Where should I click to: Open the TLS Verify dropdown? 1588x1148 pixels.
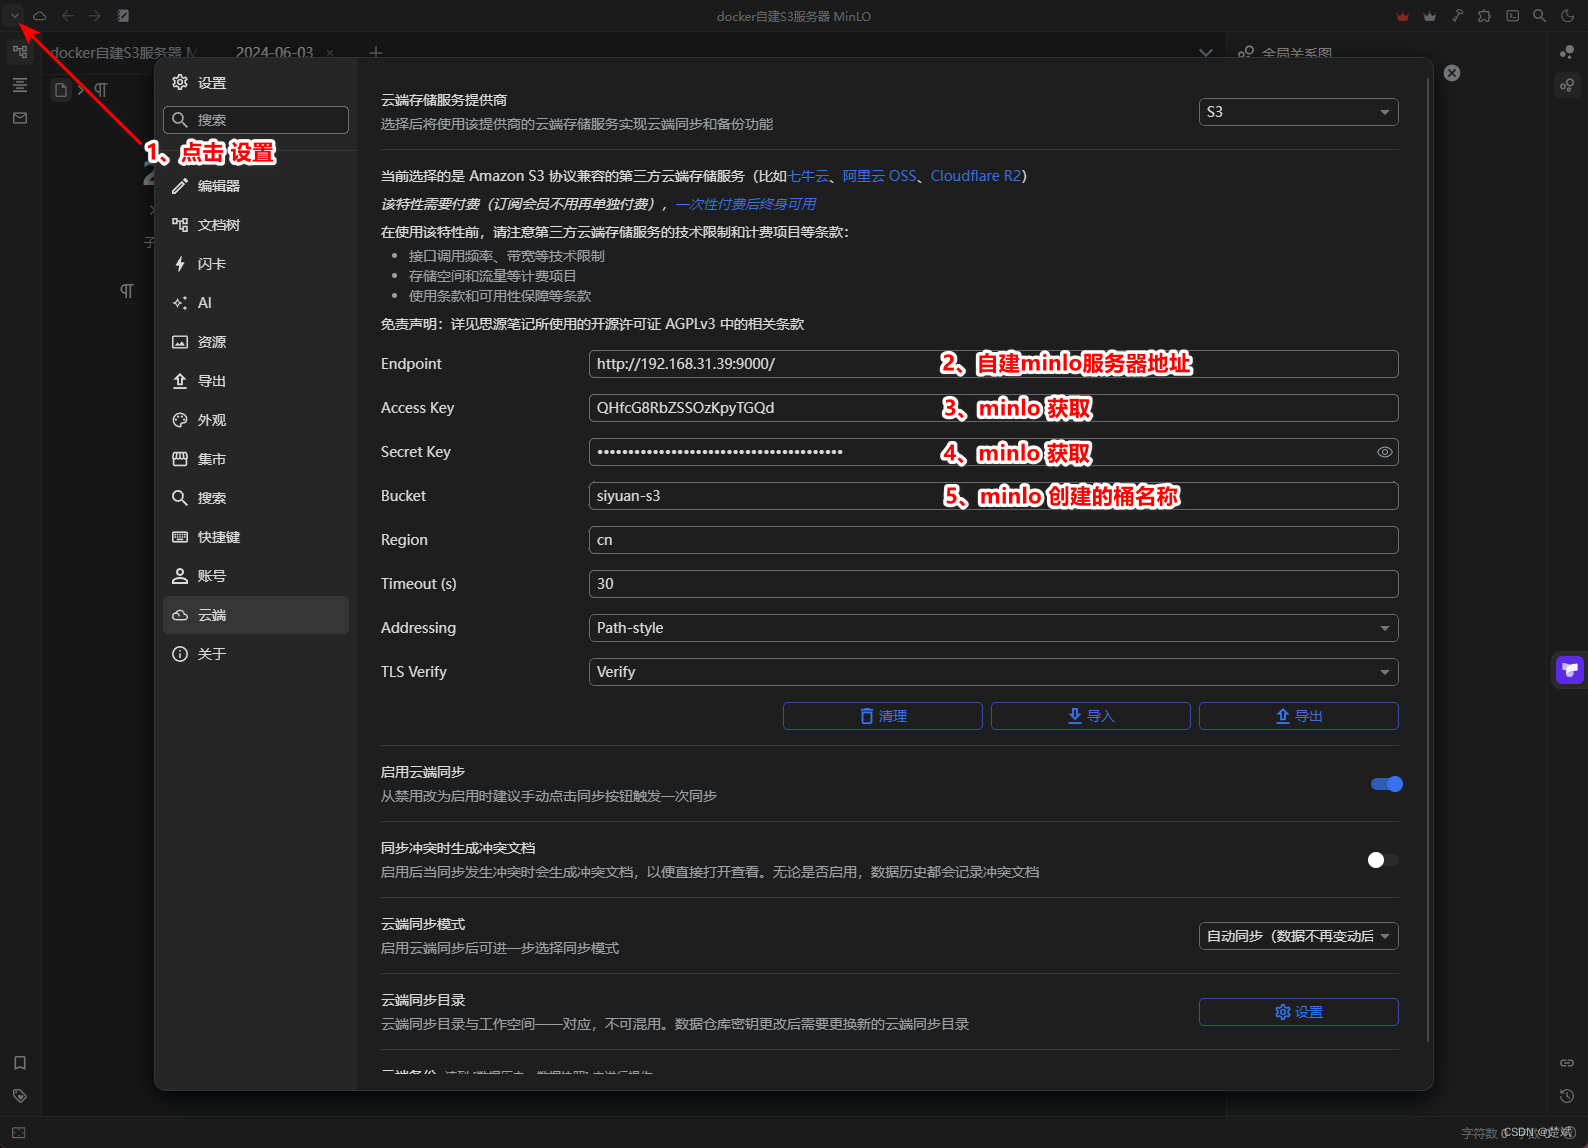click(x=993, y=672)
